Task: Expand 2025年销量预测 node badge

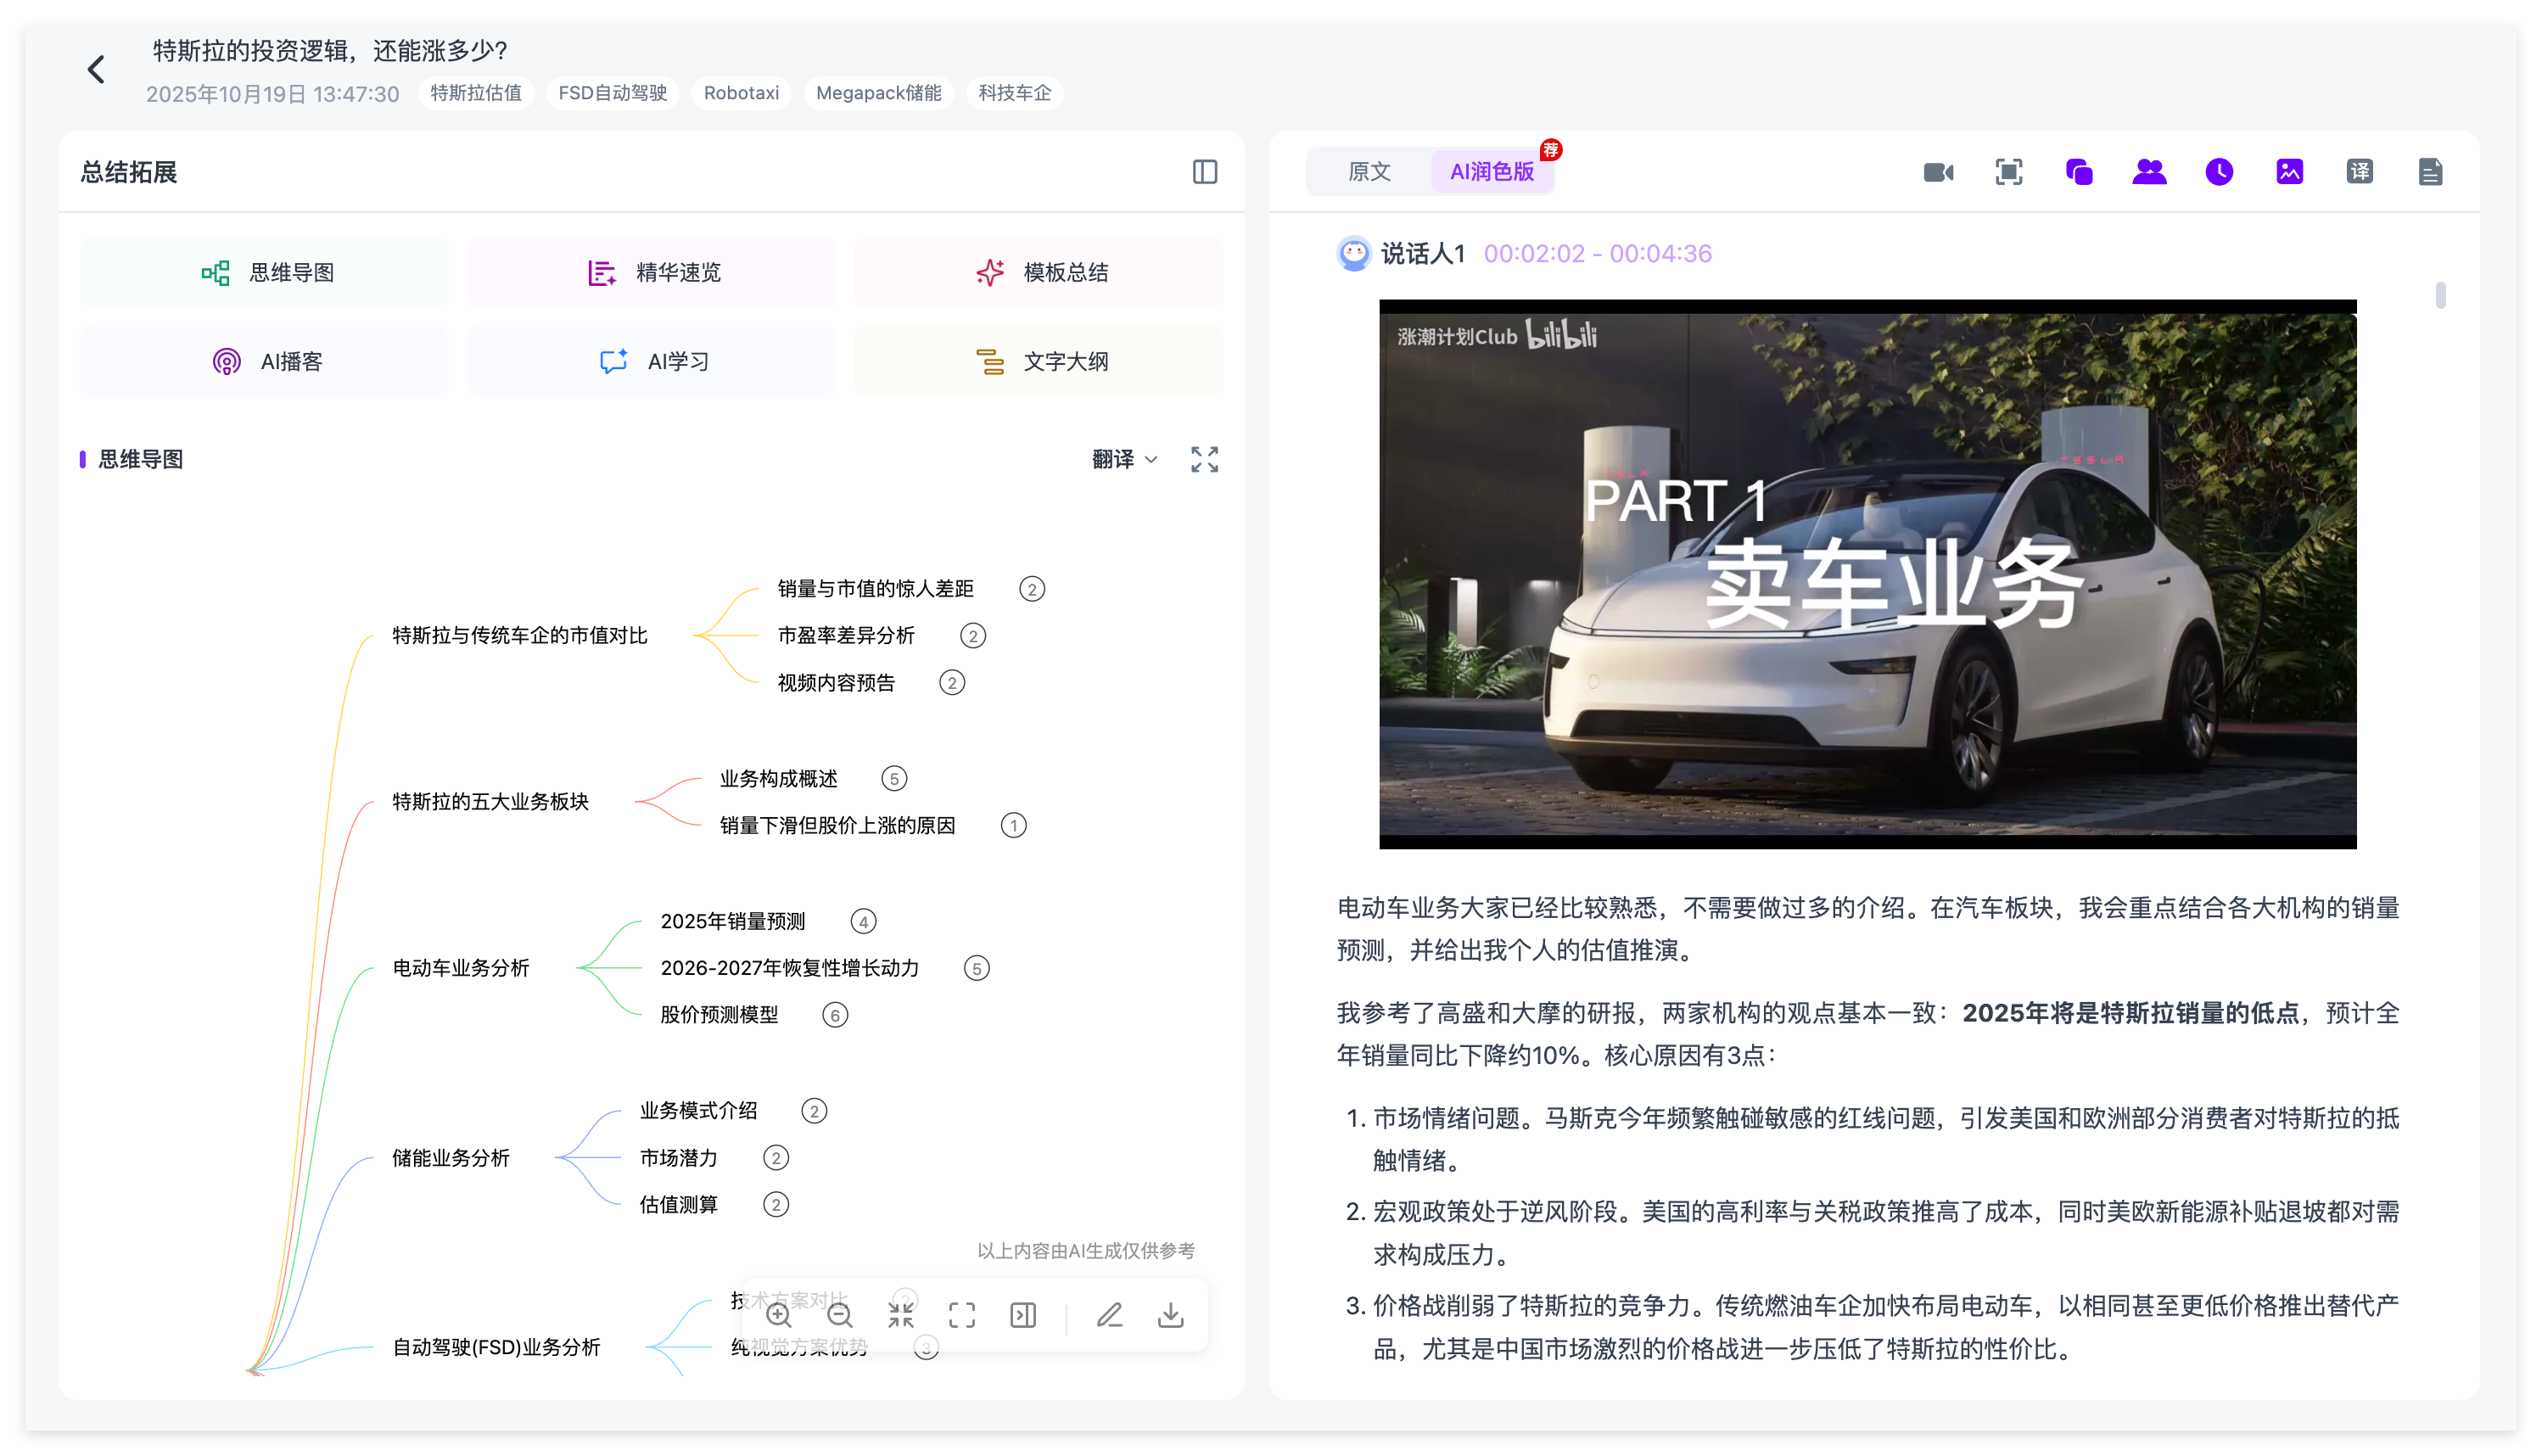Action: (x=863, y=922)
